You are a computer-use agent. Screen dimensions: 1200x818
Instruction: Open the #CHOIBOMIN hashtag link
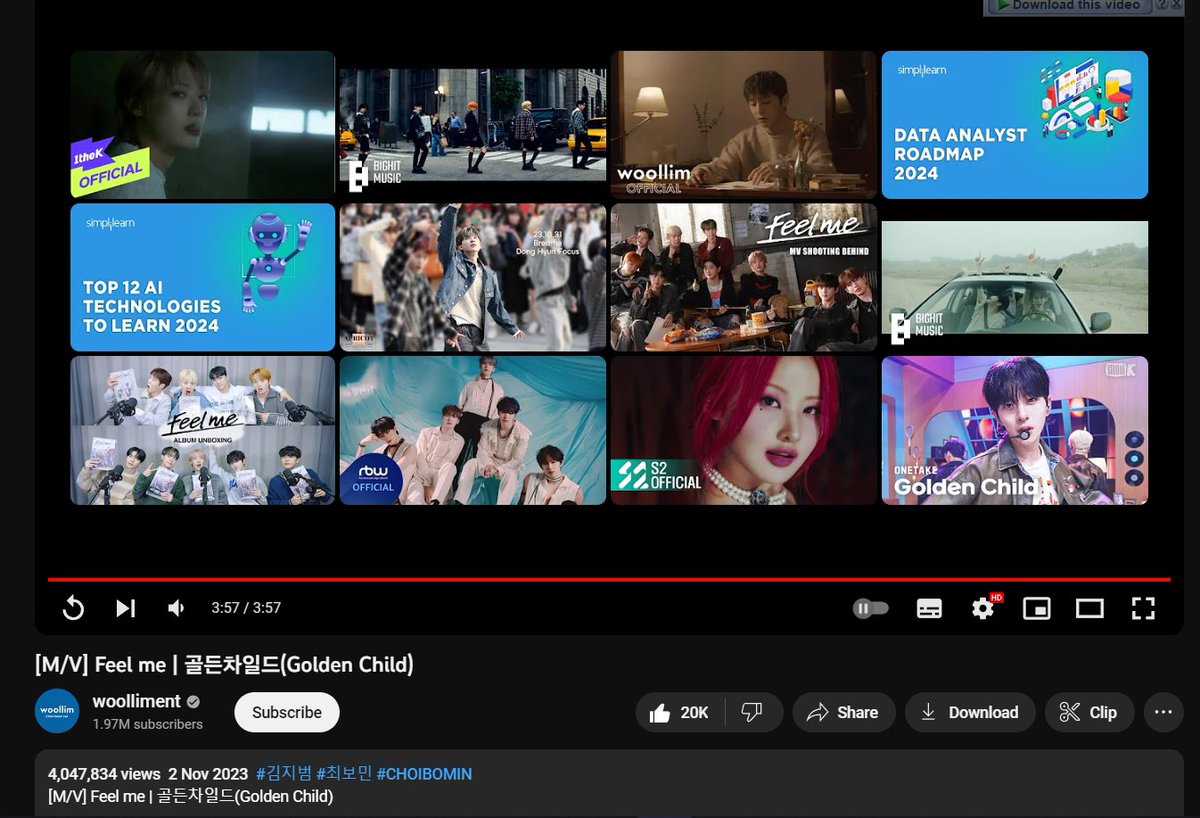coord(424,774)
